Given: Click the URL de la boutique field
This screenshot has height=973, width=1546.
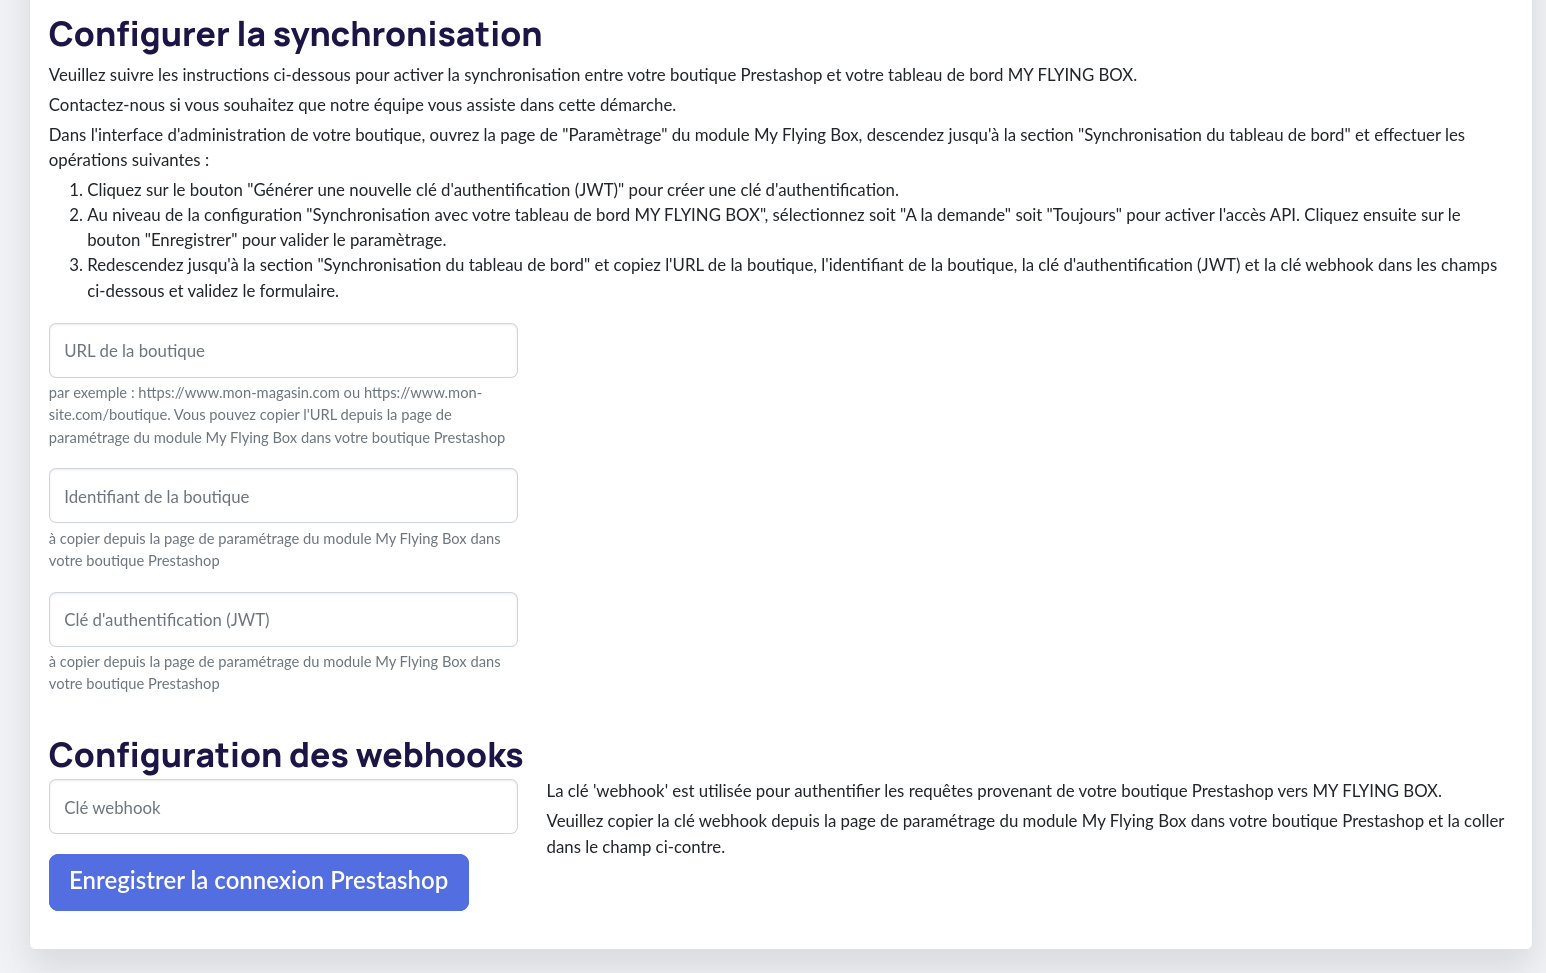Looking at the screenshot, I should (x=283, y=351).
